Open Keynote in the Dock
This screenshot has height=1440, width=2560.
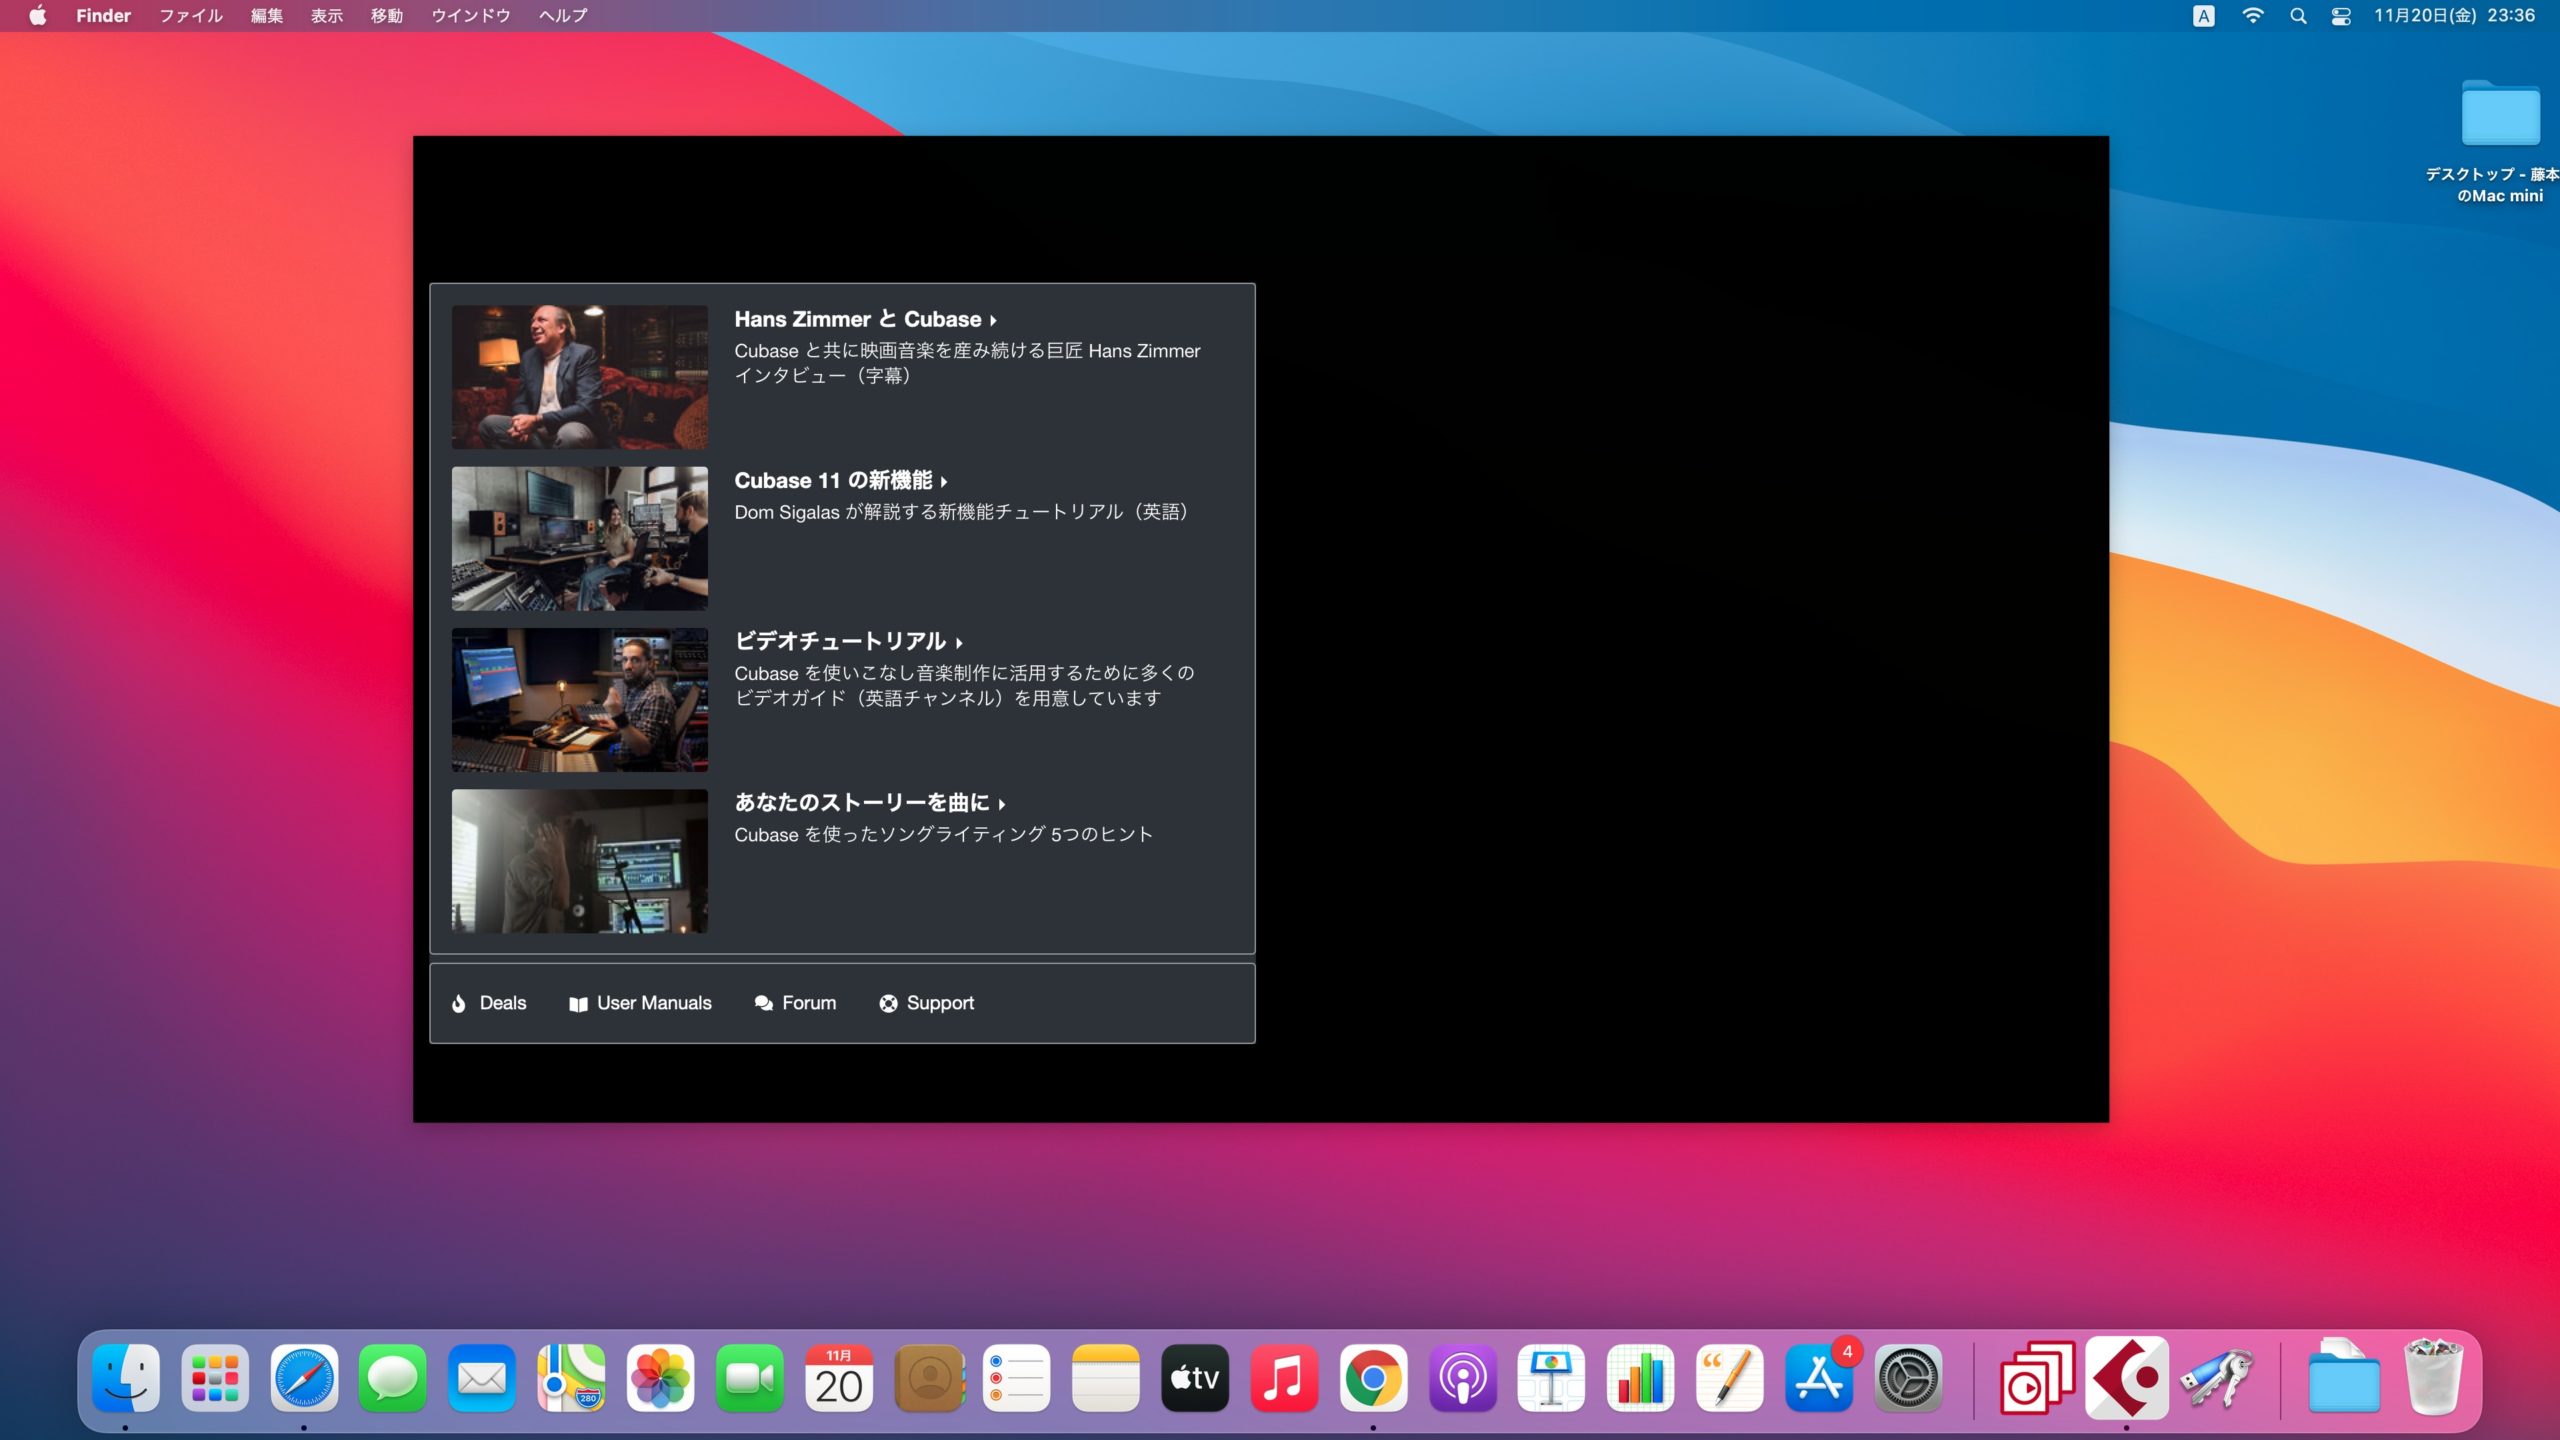[x=1551, y=1378]
